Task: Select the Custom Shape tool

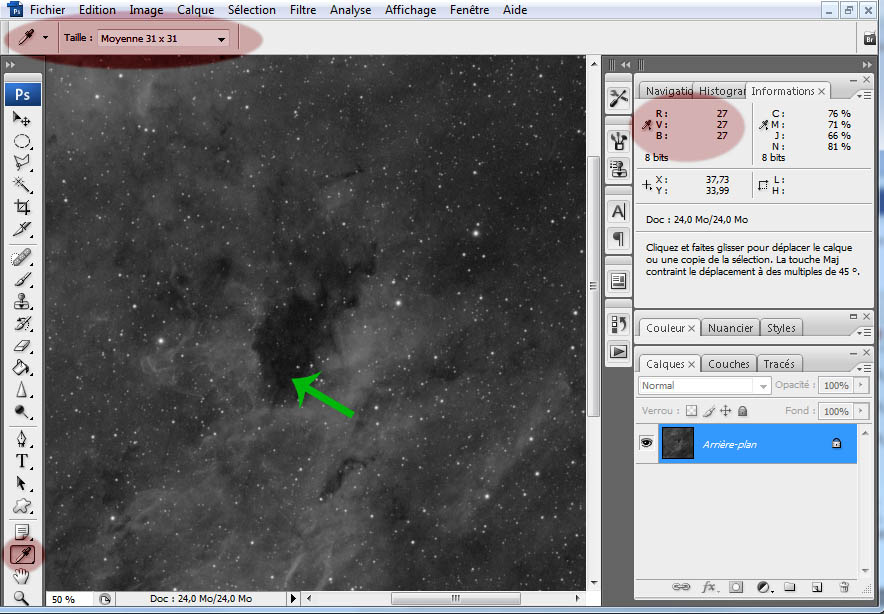Action: tap(22, 506)
